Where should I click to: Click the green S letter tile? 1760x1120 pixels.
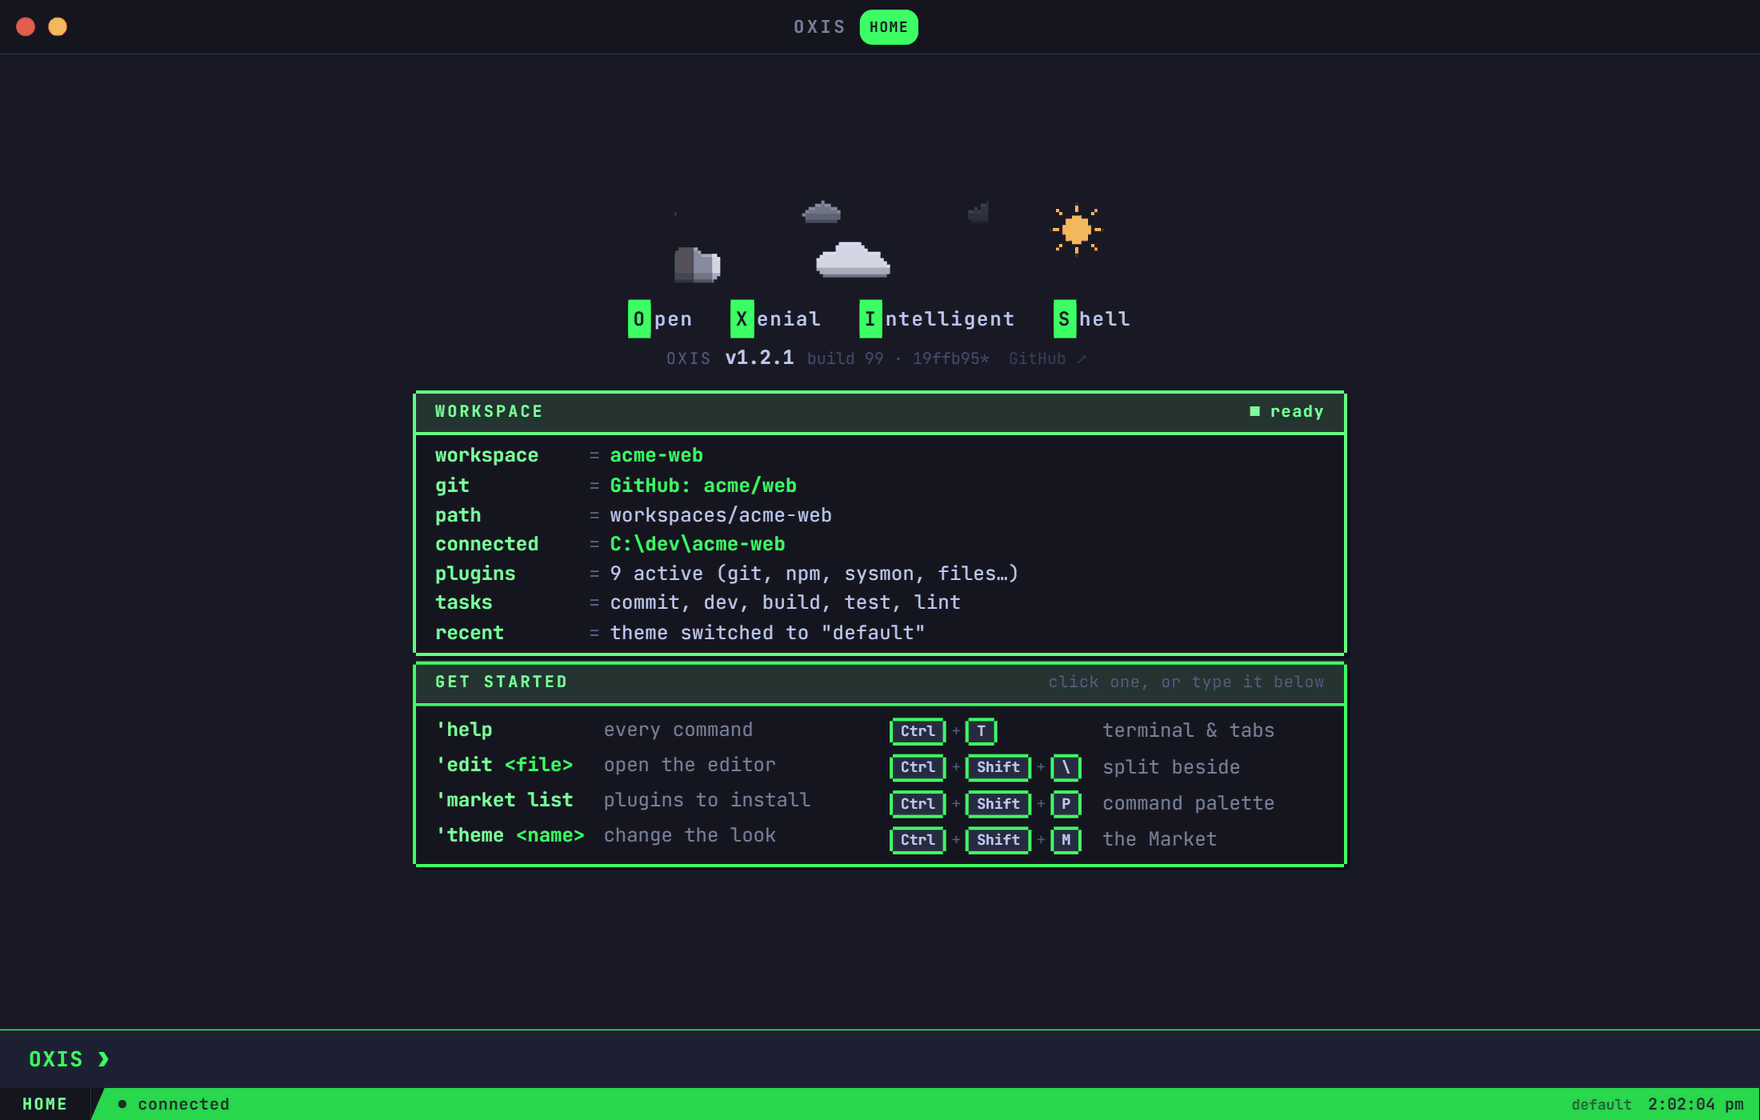coord(1064,319)
